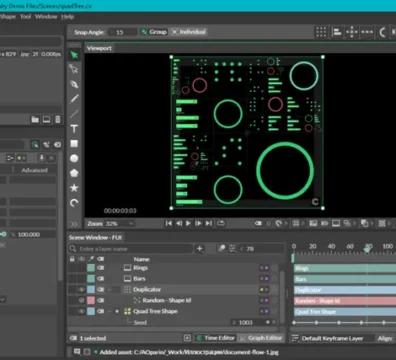Click the layer name search field
396x360 pixels.
(131, 249)
